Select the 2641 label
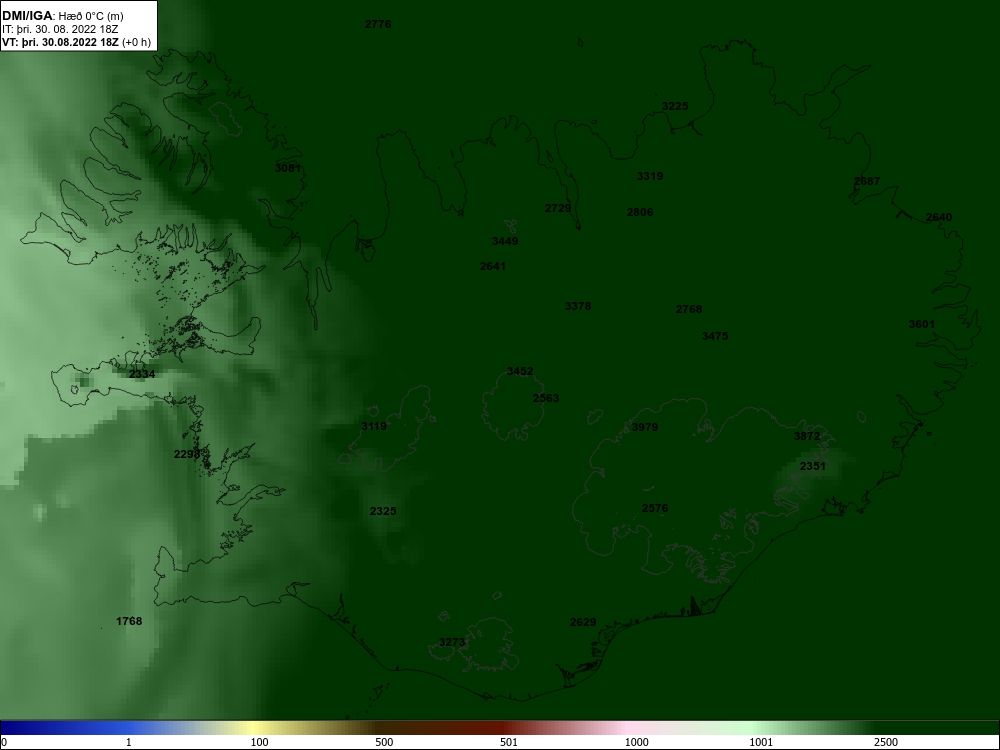The image size is (1000, 750). (492, 267)
